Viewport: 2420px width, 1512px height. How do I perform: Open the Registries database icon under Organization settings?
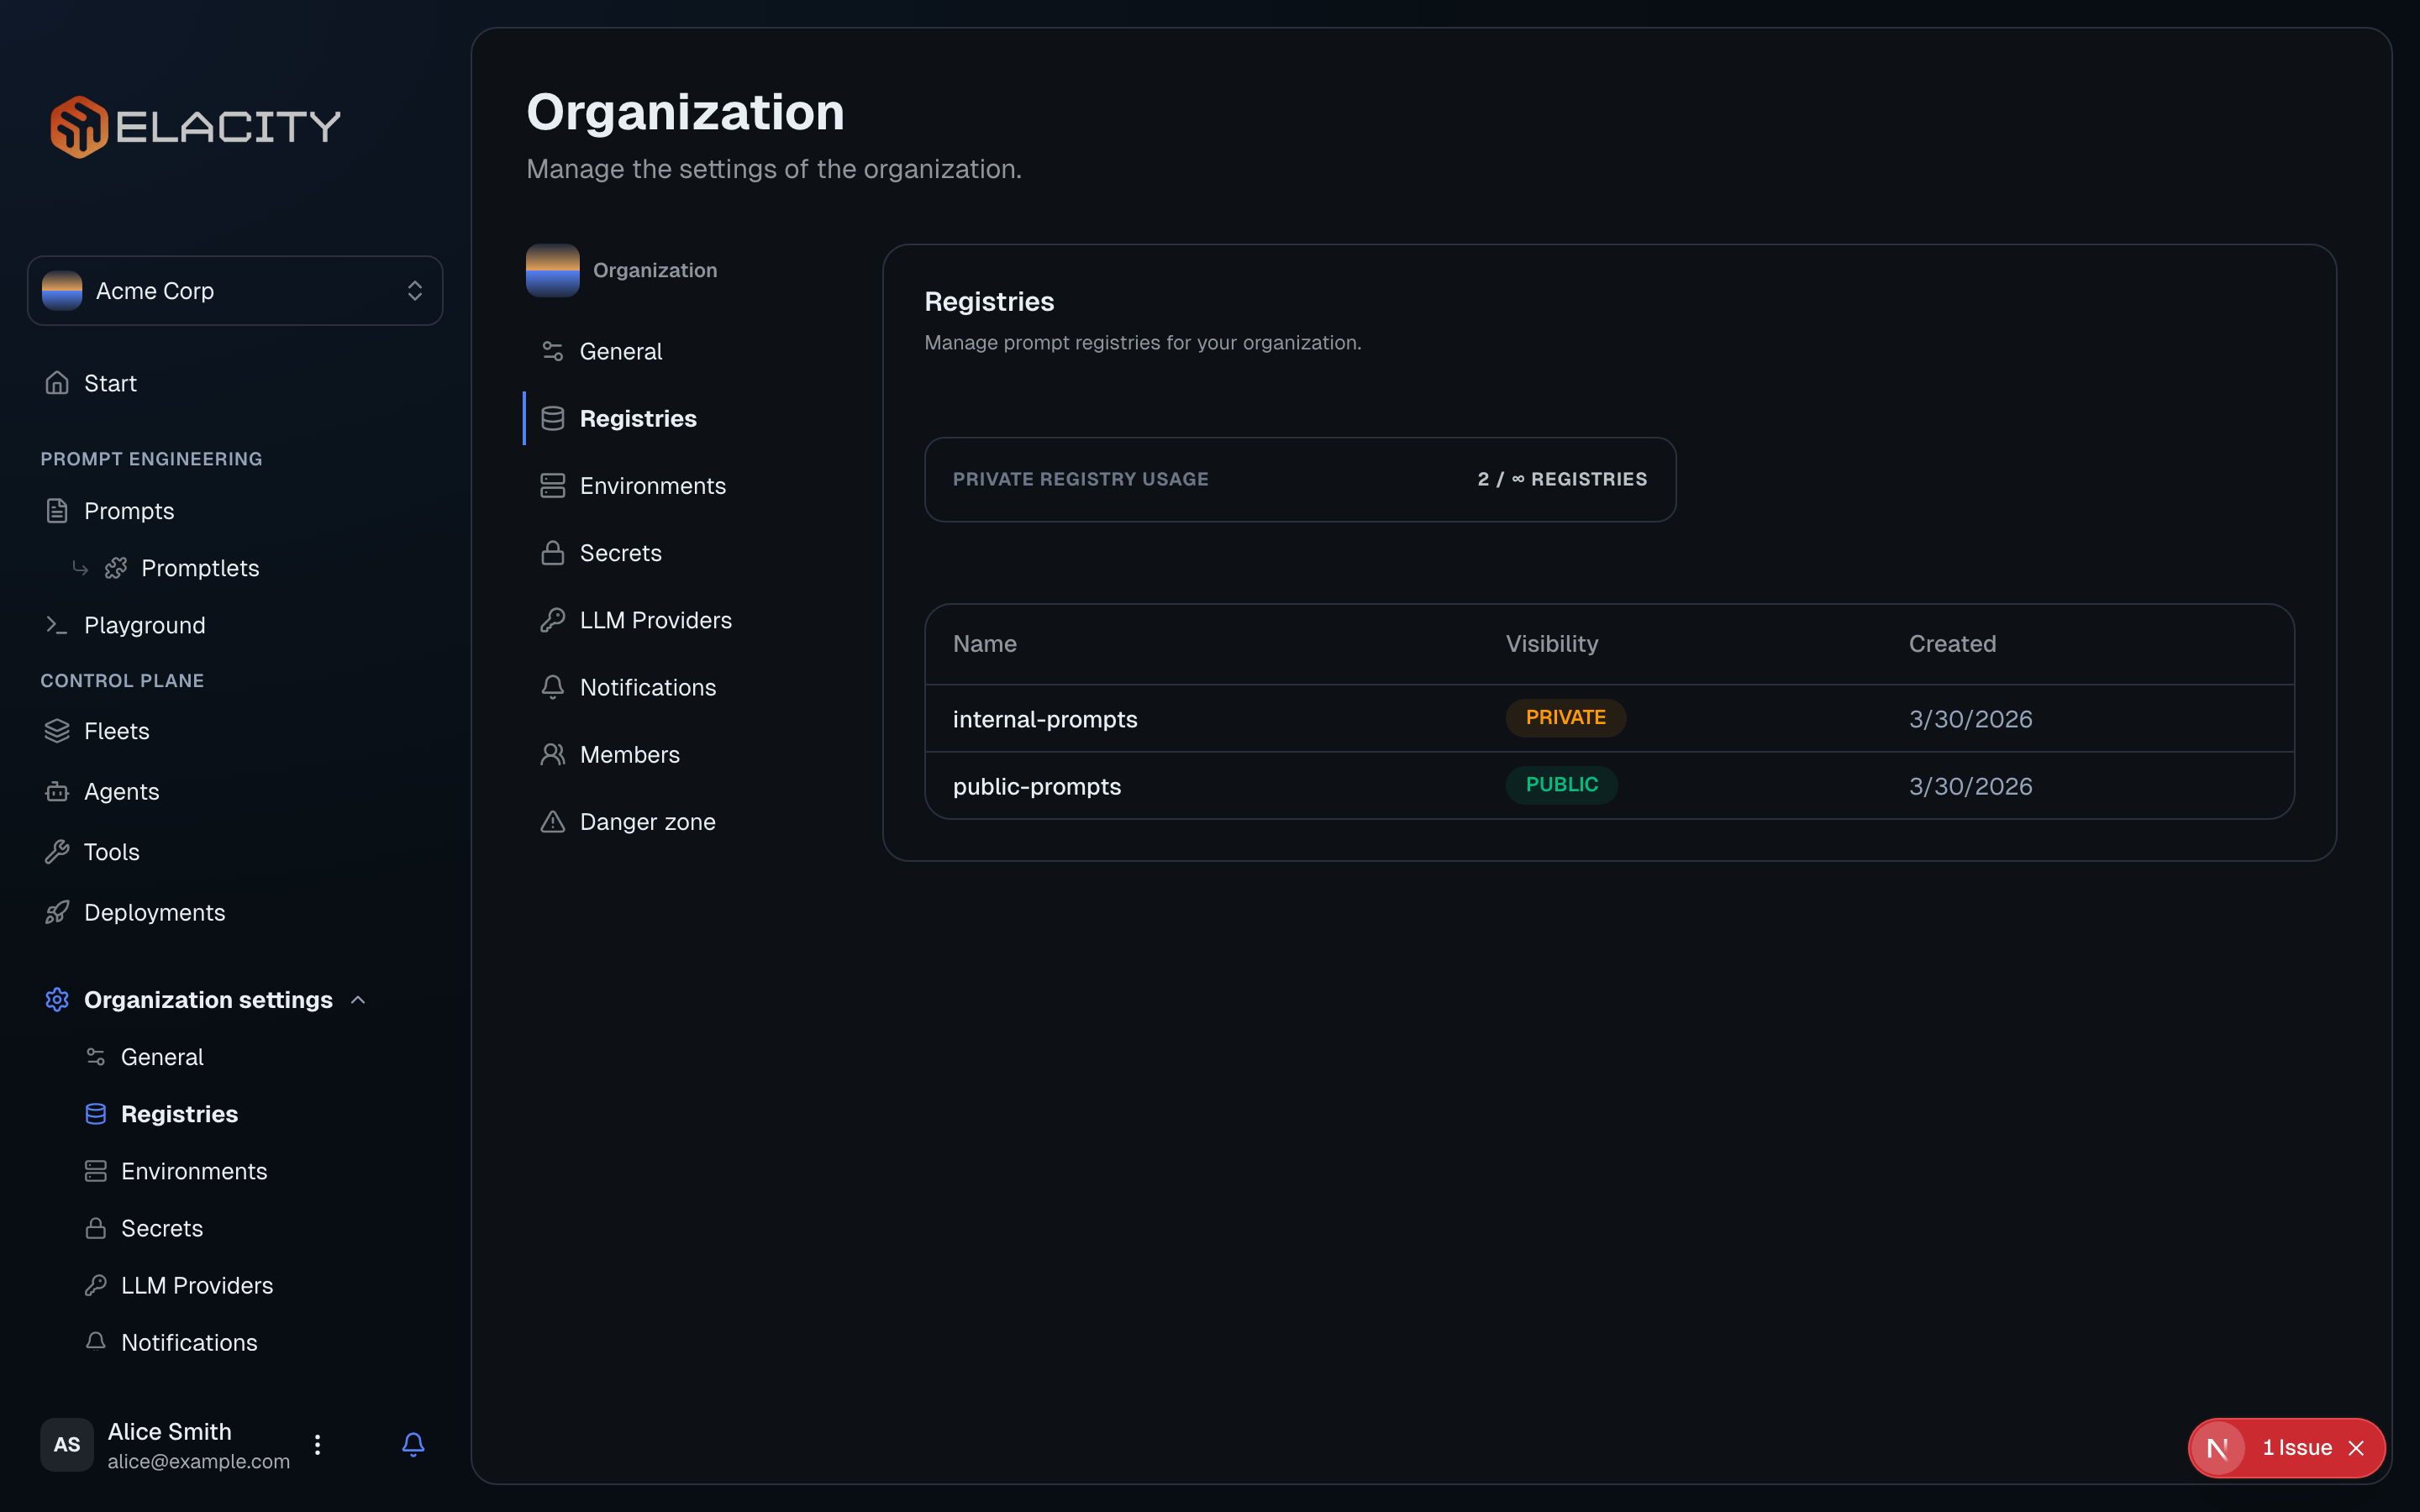pyautogui.click(x=96, y=1113)
